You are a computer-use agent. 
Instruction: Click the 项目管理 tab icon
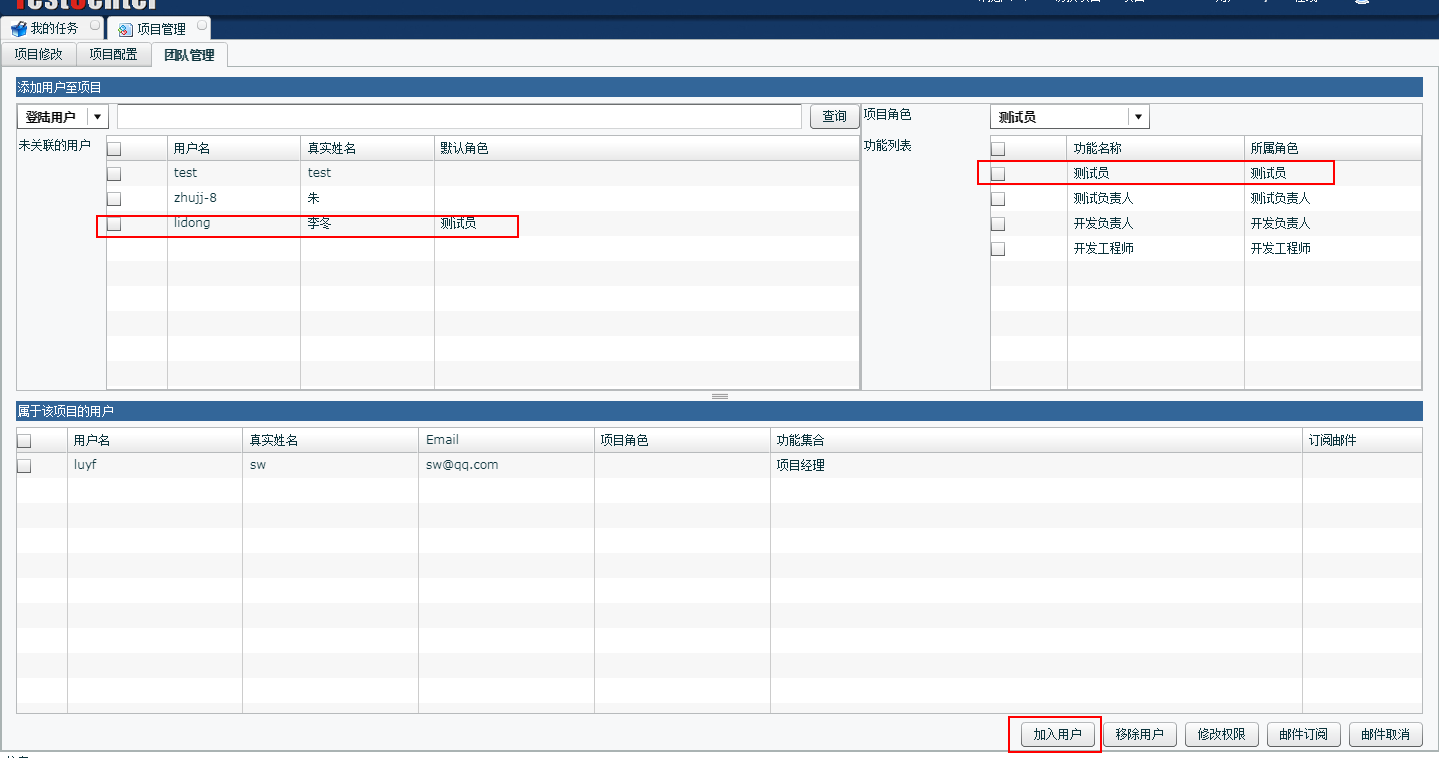tap(125, 30)
